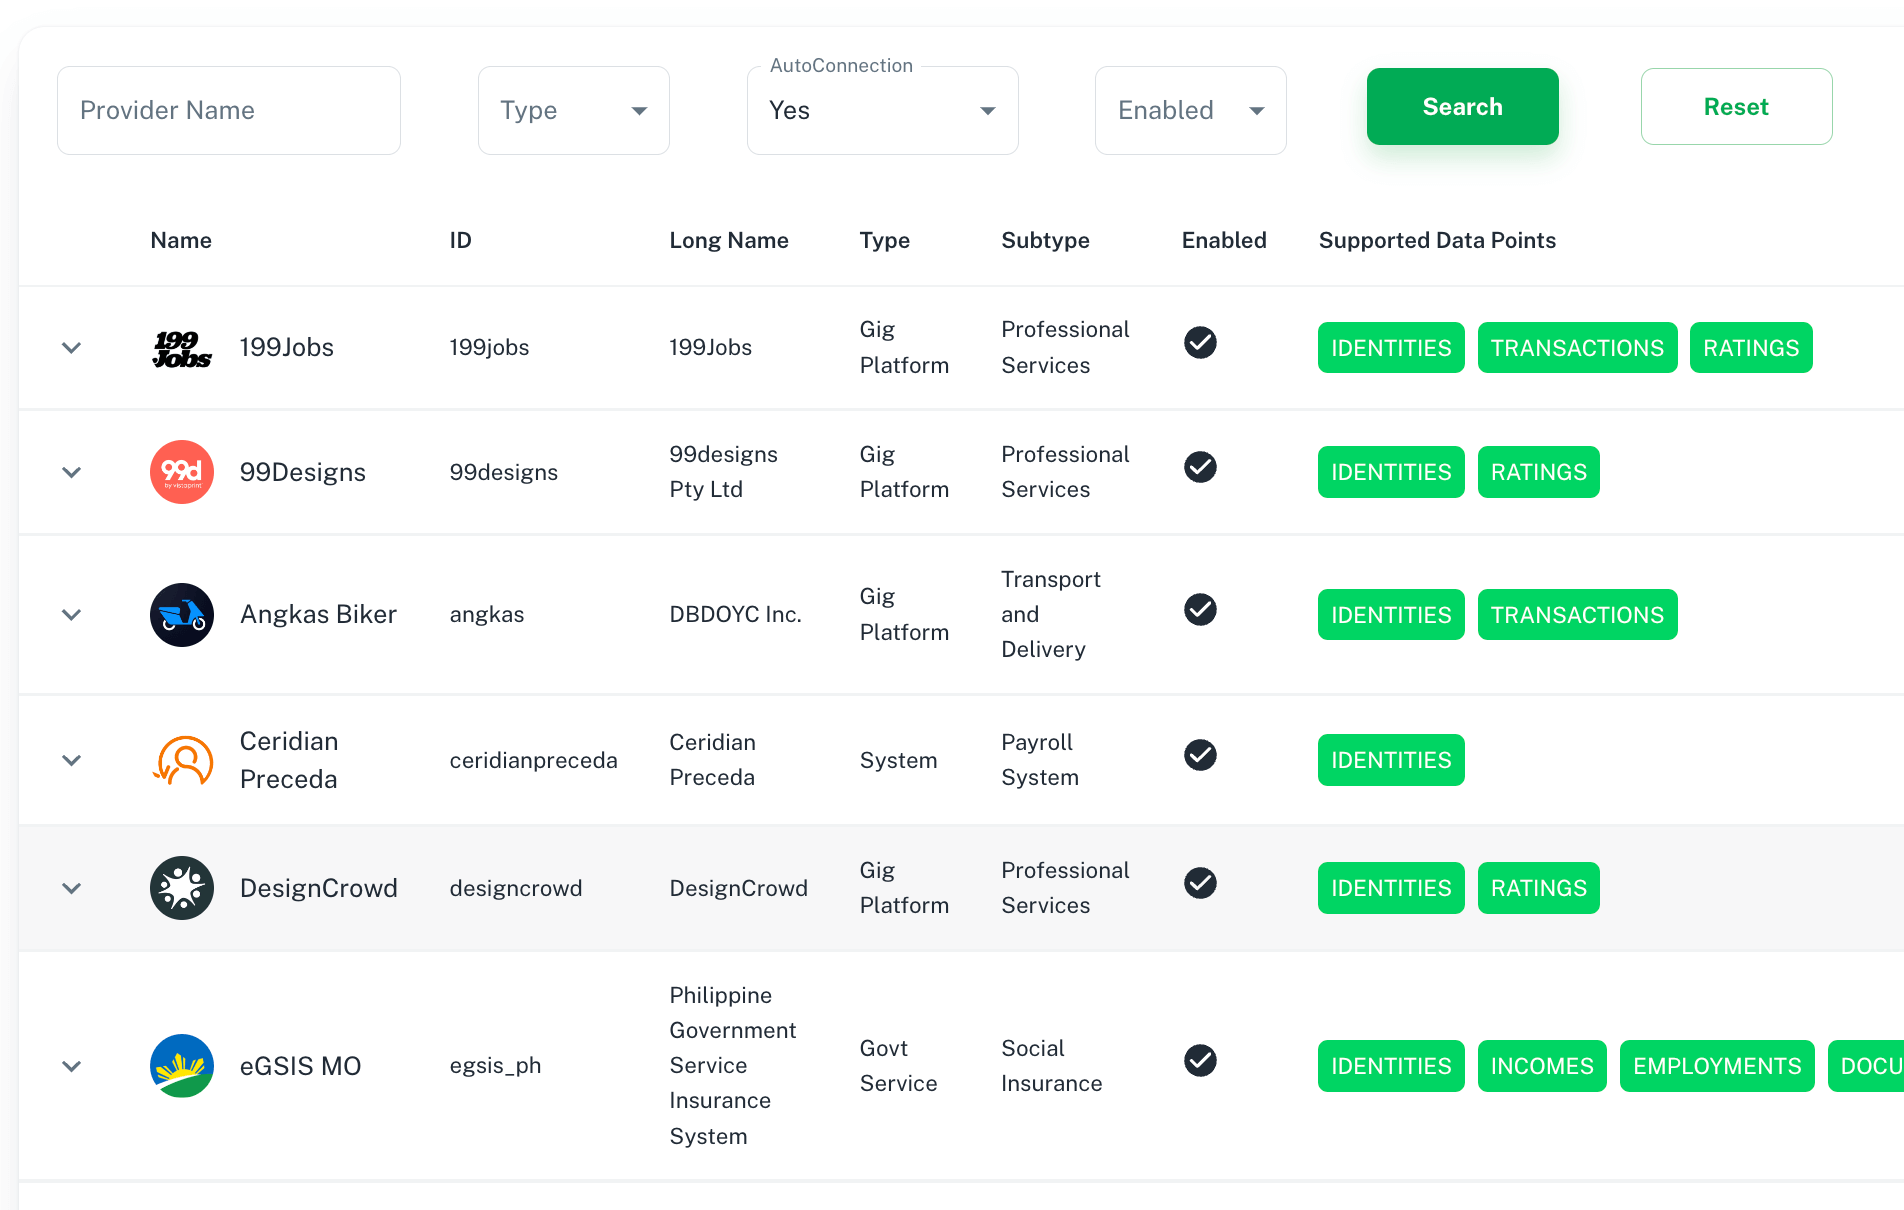
Task: Click IDENTITIES tag in Ceridian Preceda row
Action: [x=1391, y=760]
